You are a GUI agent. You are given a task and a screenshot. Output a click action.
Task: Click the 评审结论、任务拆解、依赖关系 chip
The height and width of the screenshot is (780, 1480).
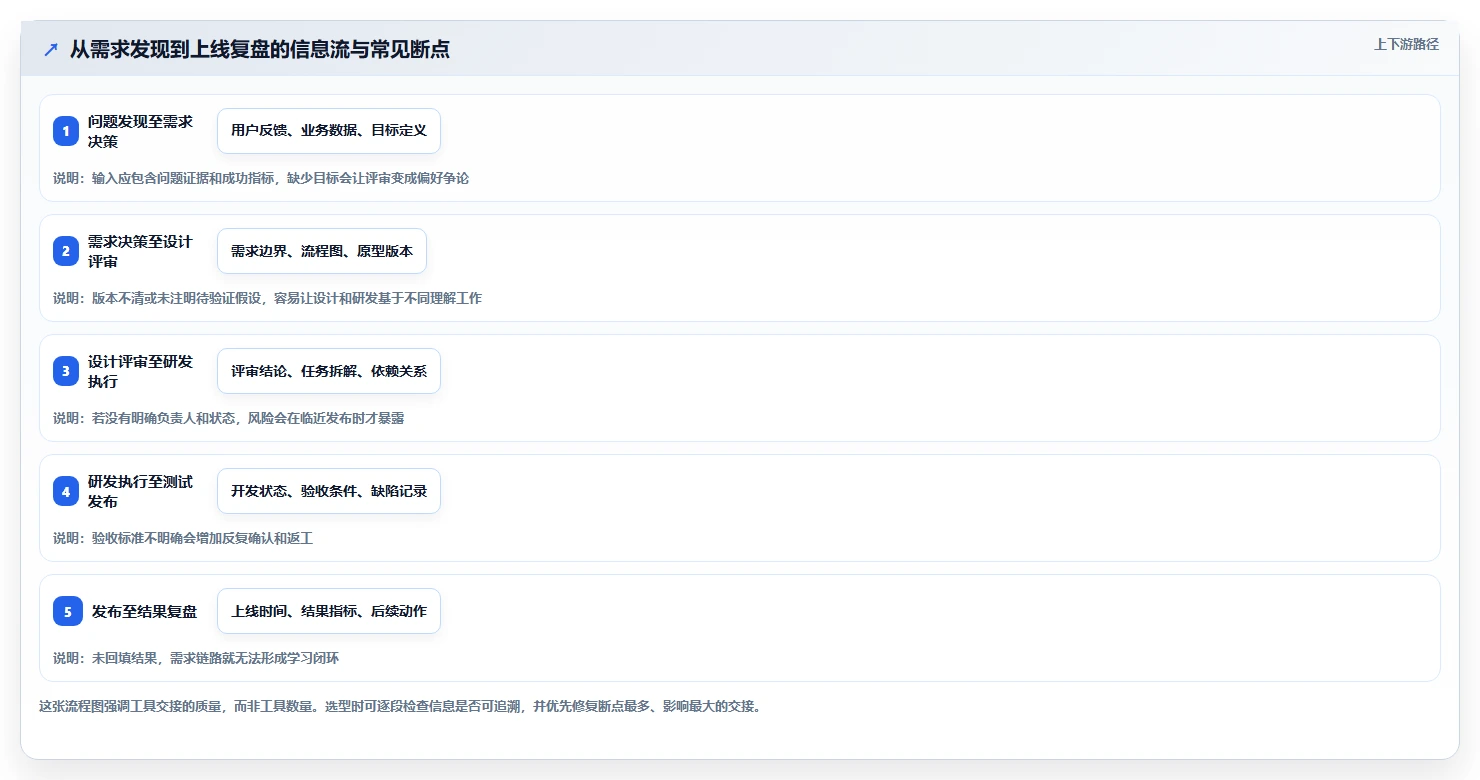point(329,371)
